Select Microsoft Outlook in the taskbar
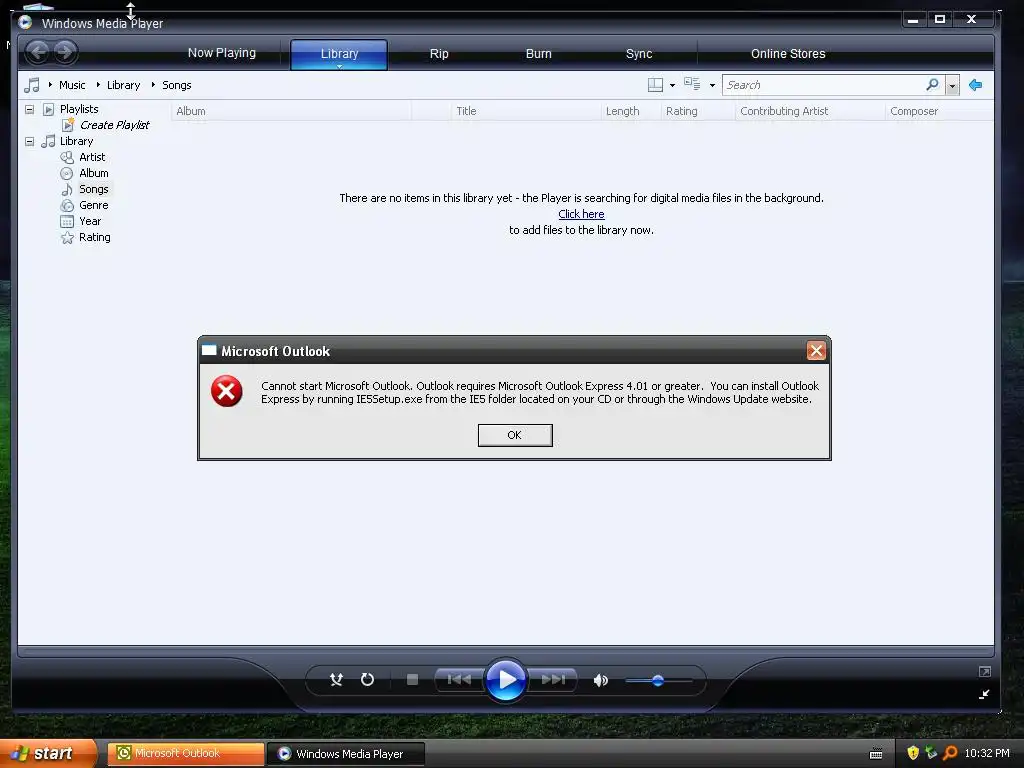The width and height of the screenshot is (1024, 768). (x=185, y=753)
